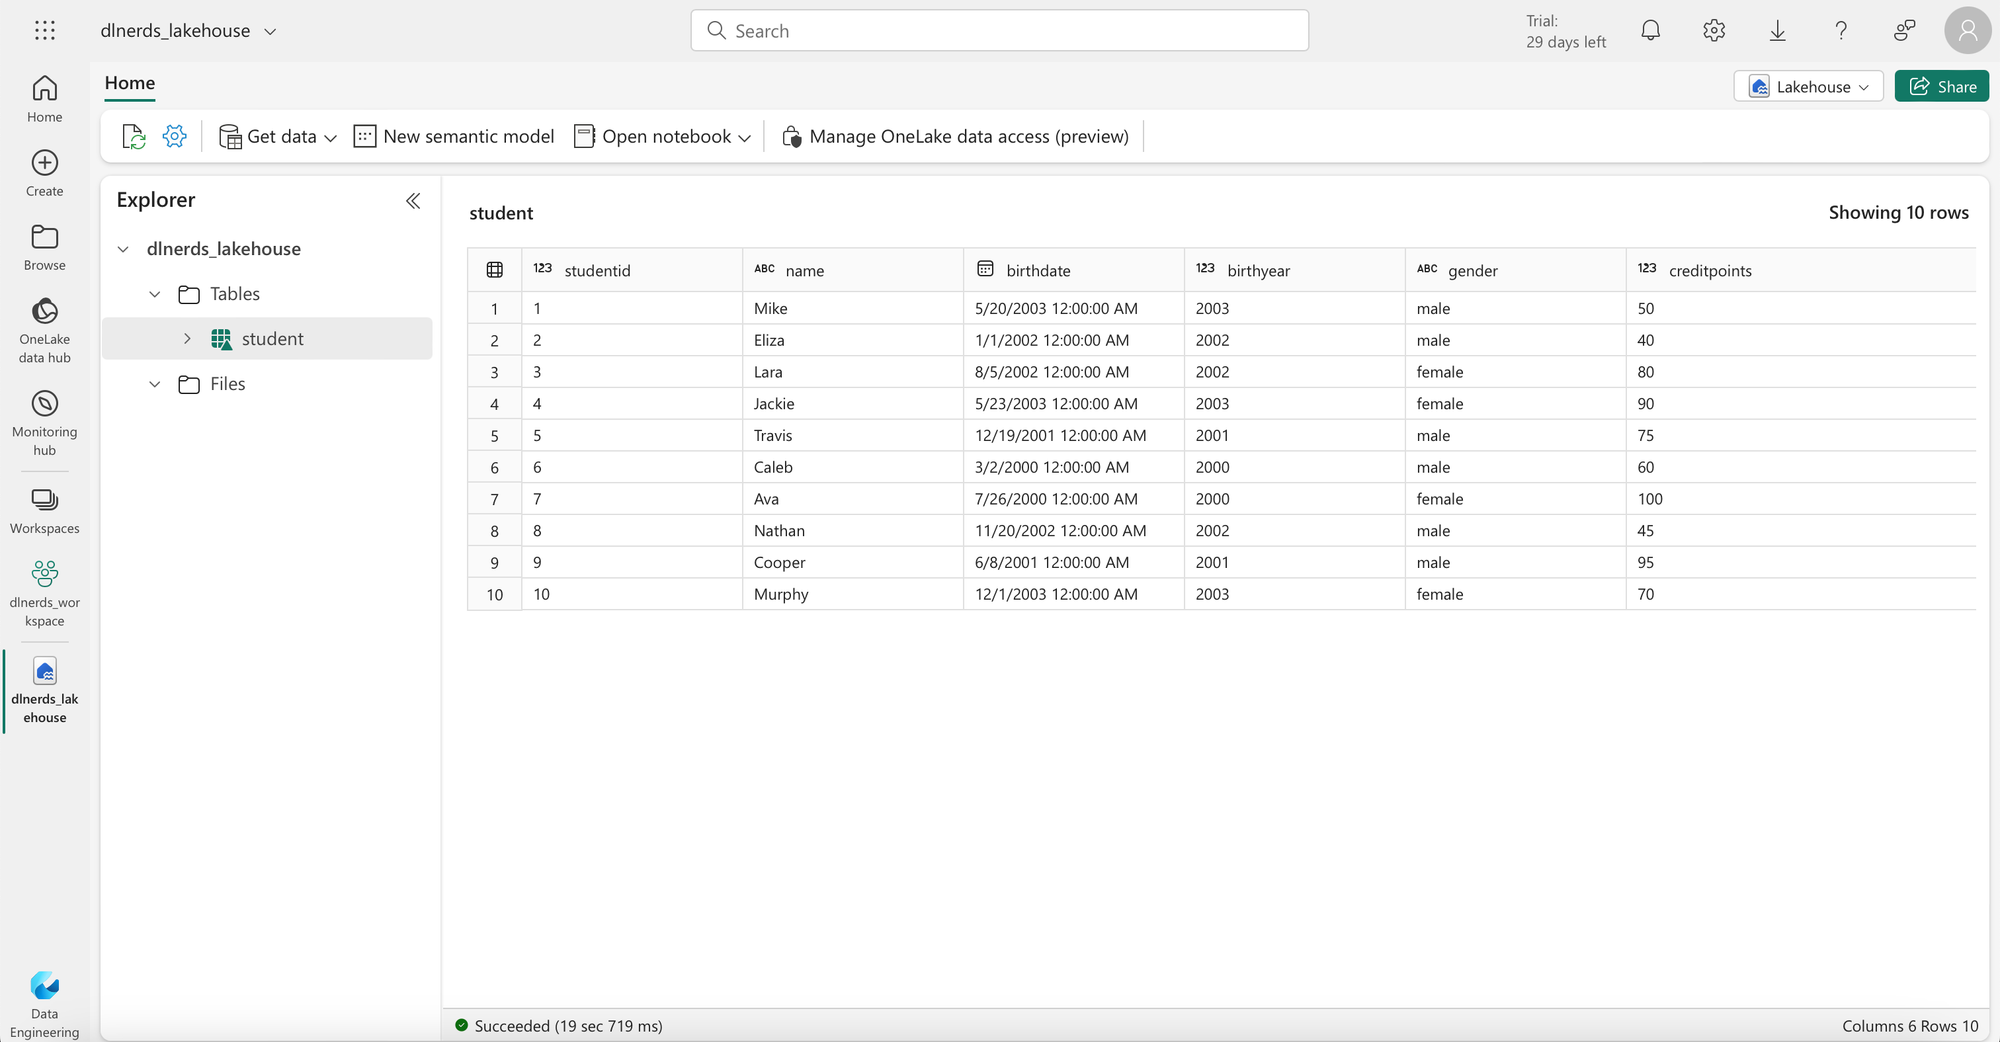Viewport: 2000px width, 1042px height.
Task: Open Browse in the left sidebar
Action: click(45, 247)
